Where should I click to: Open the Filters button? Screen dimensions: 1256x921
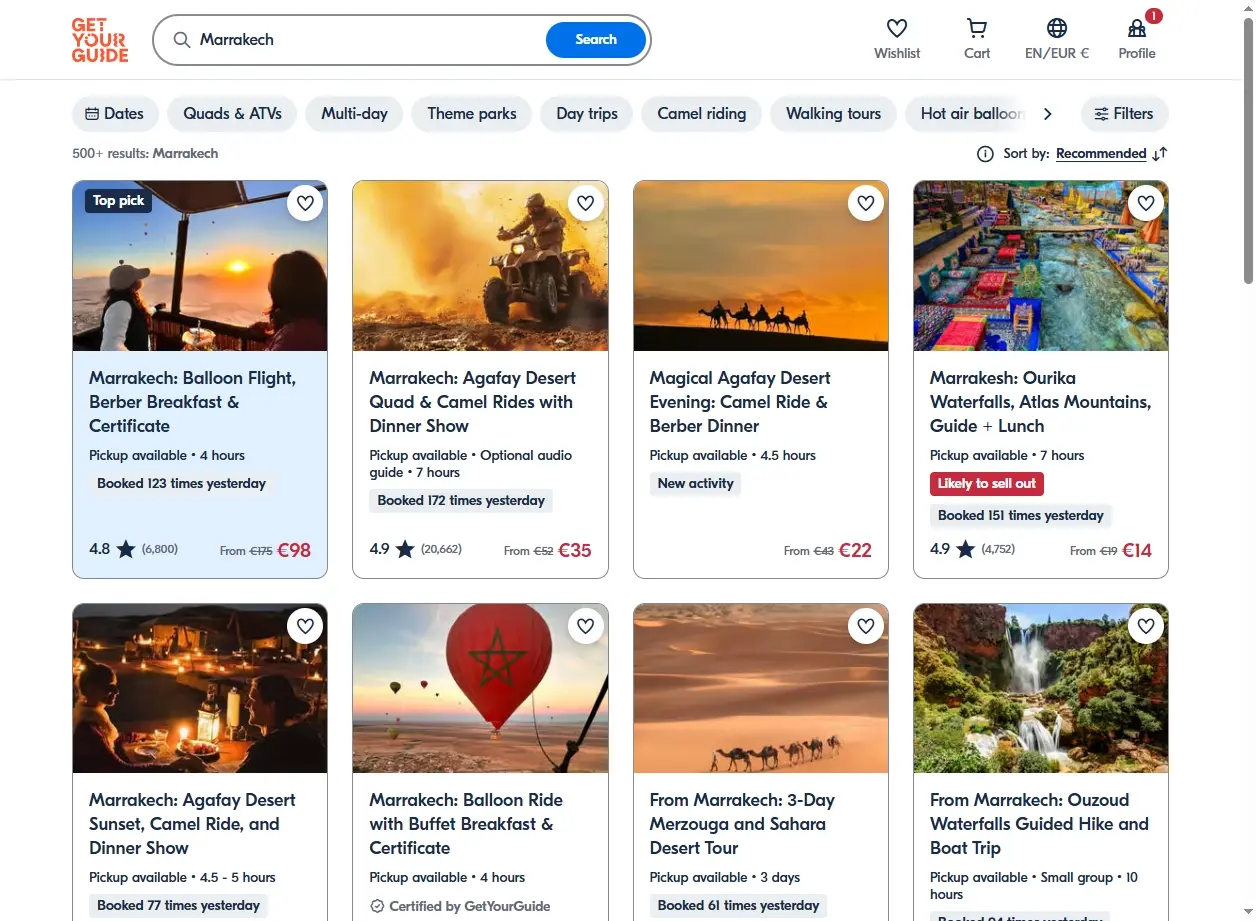1124,114
